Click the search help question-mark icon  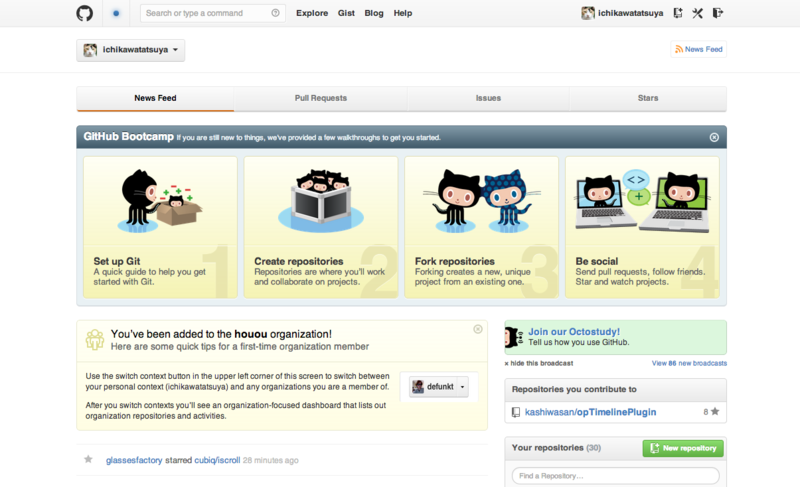[276, 13]
